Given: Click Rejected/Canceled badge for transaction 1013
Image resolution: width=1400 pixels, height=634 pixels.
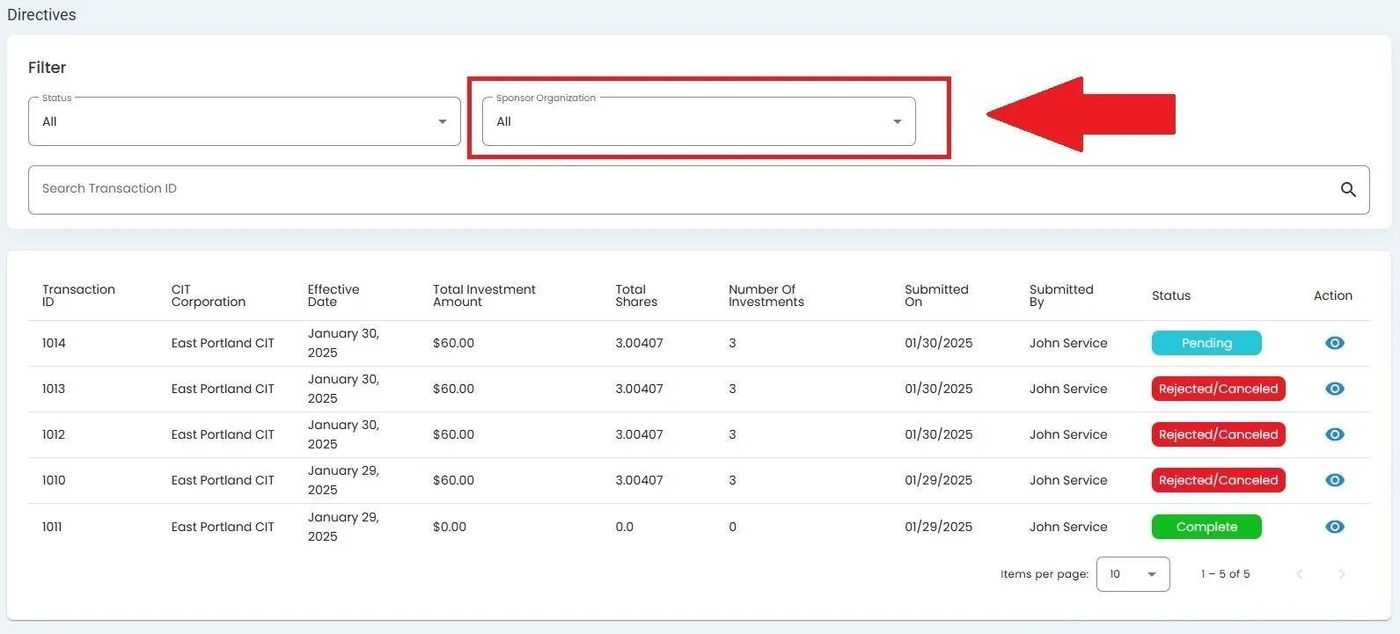Looking at the screenshot, I should [x=1218, y=389].
